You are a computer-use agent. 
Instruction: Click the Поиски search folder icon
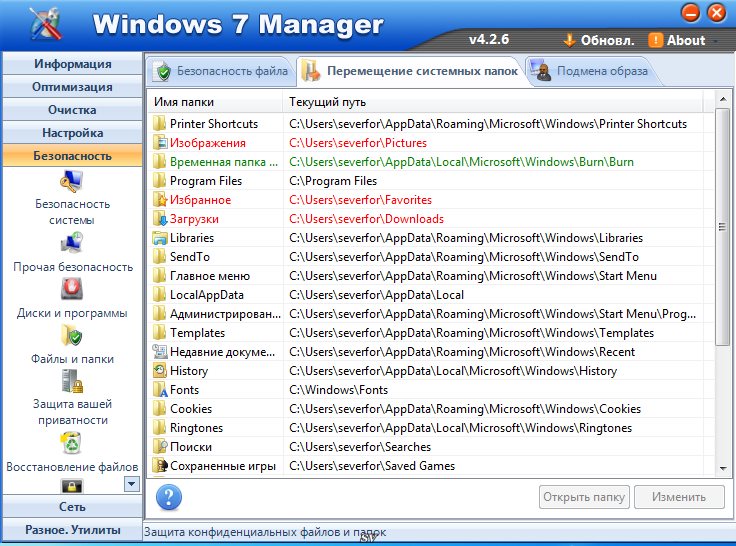[x=160, y=447]
